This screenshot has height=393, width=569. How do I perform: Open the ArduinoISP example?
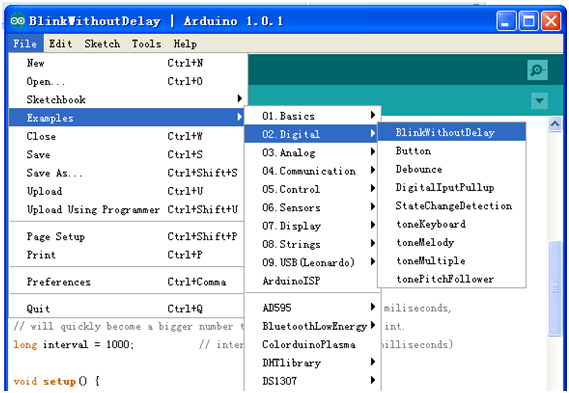click(312, 281)
